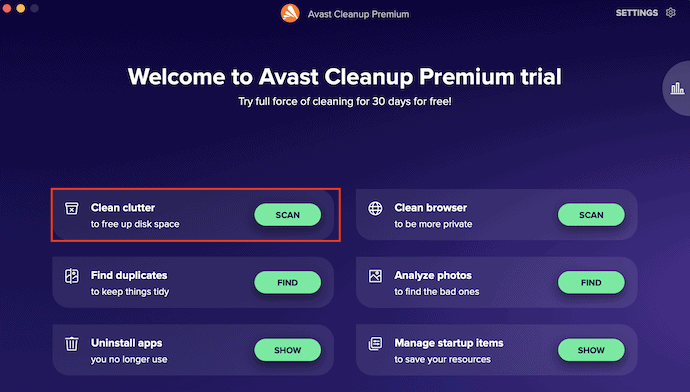
Task: Click FIND for duplicates
Action: click(x=287, y=282)
